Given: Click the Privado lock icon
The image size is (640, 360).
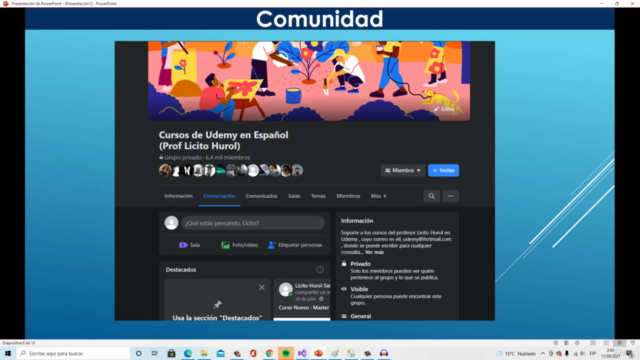Looking at the screenshot, I should (x=344, y=264).
